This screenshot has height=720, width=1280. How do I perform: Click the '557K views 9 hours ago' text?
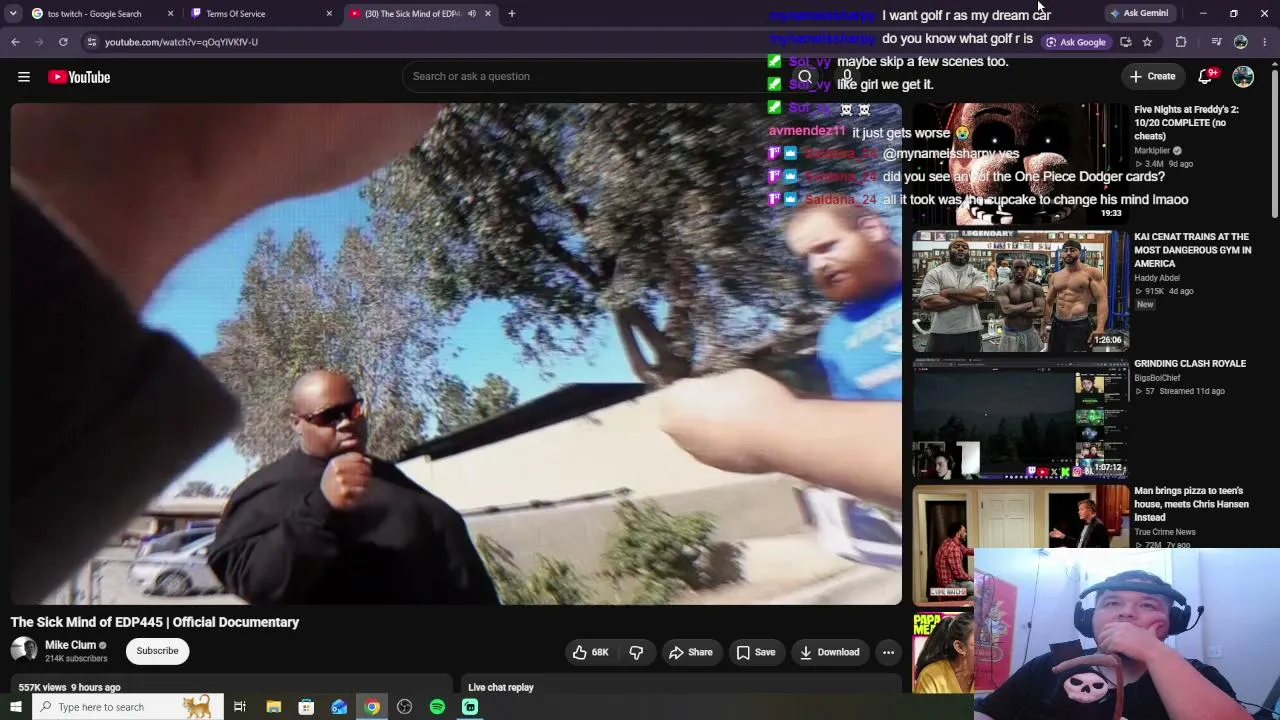[x=69, y=687]
